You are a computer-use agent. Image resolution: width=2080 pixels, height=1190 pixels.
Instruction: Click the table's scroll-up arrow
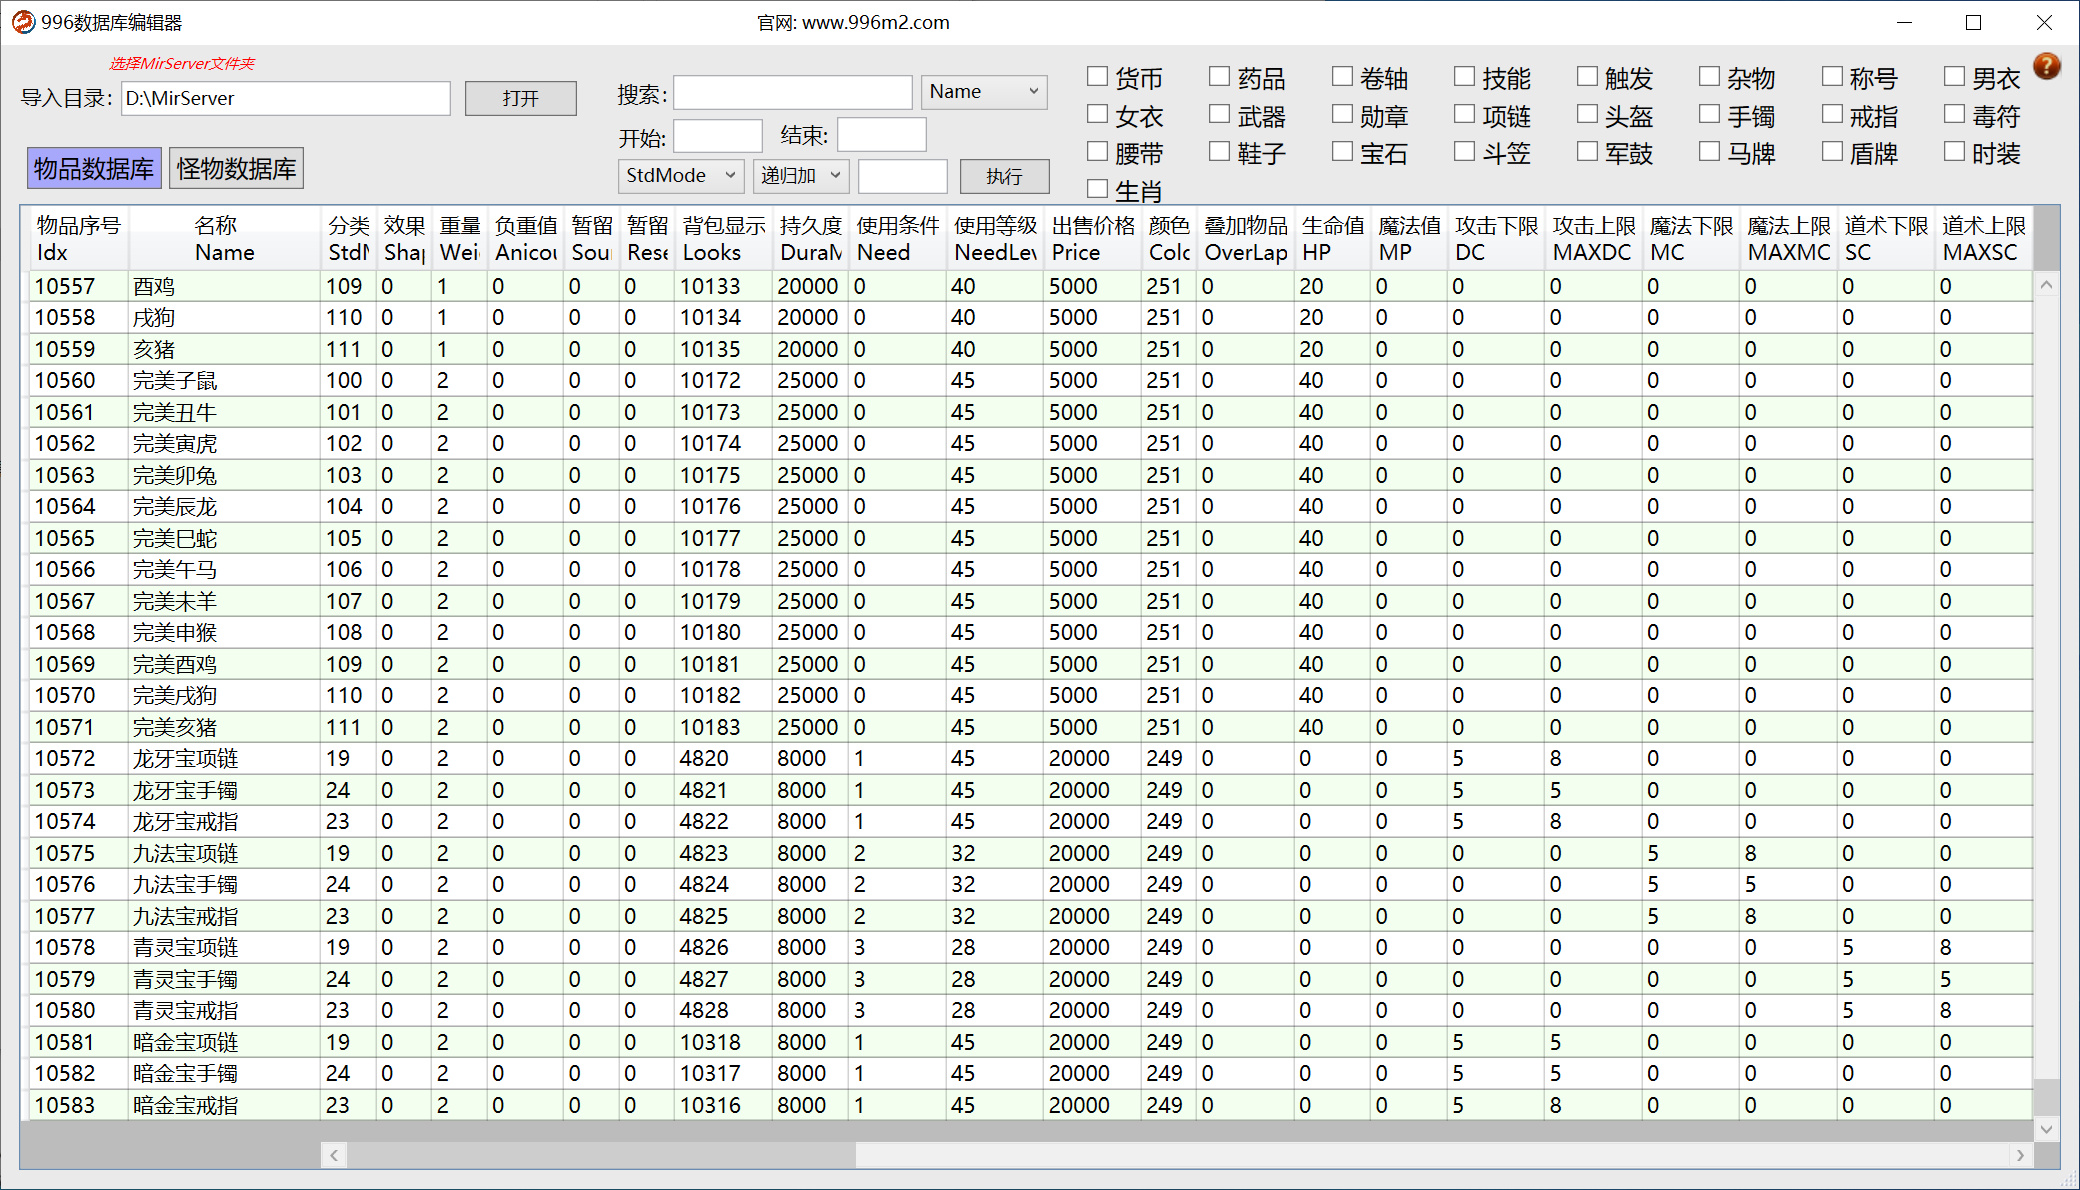tap(2046, 286)
